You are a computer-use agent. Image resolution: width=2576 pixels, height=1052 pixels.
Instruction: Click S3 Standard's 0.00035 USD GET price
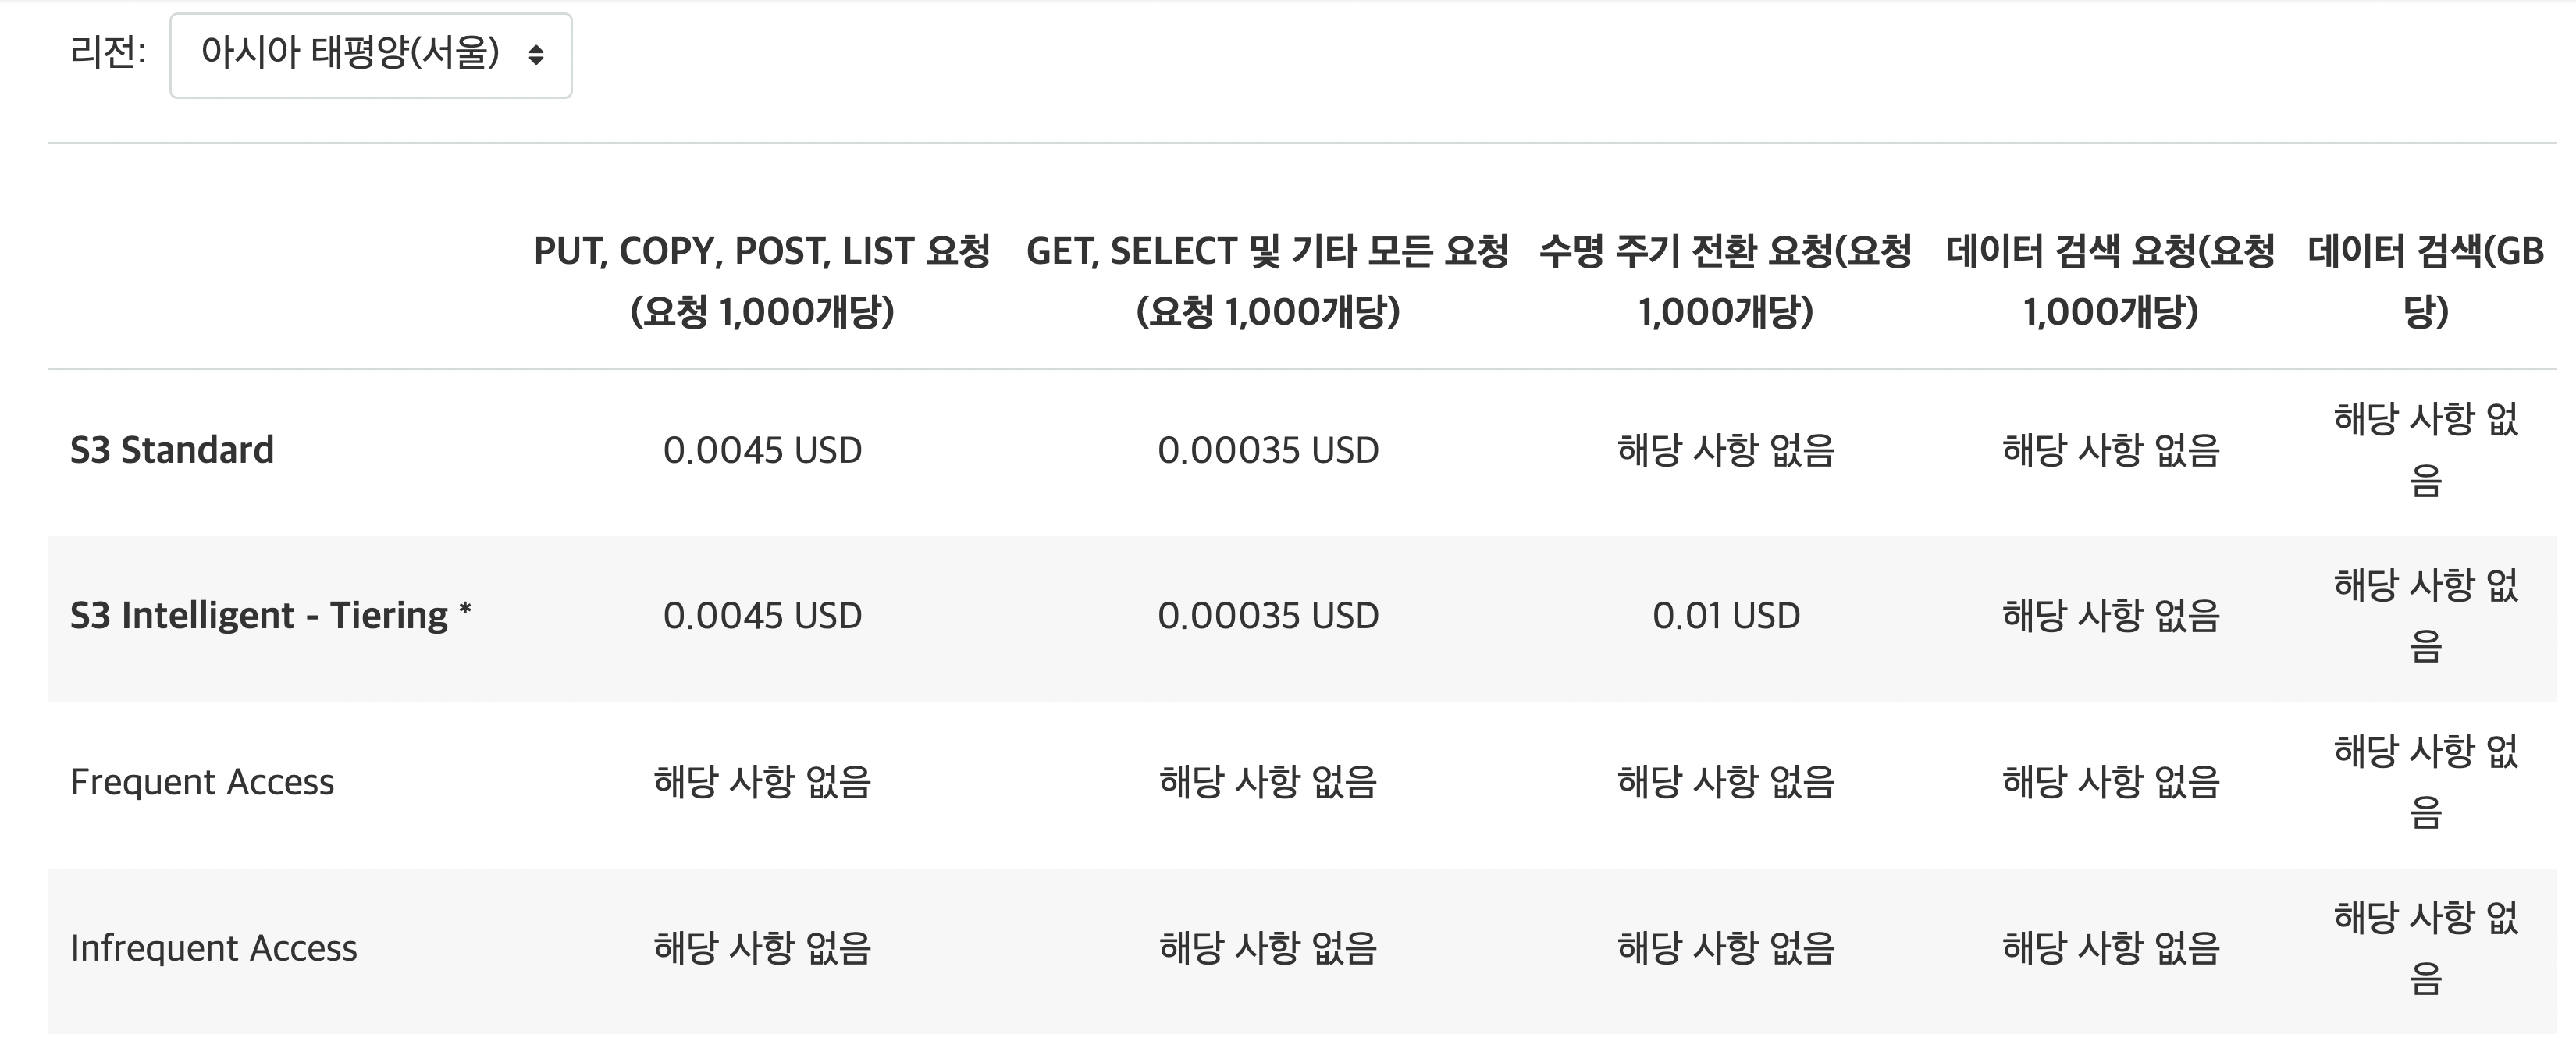pyautogui.click(x=1268, y=450)
